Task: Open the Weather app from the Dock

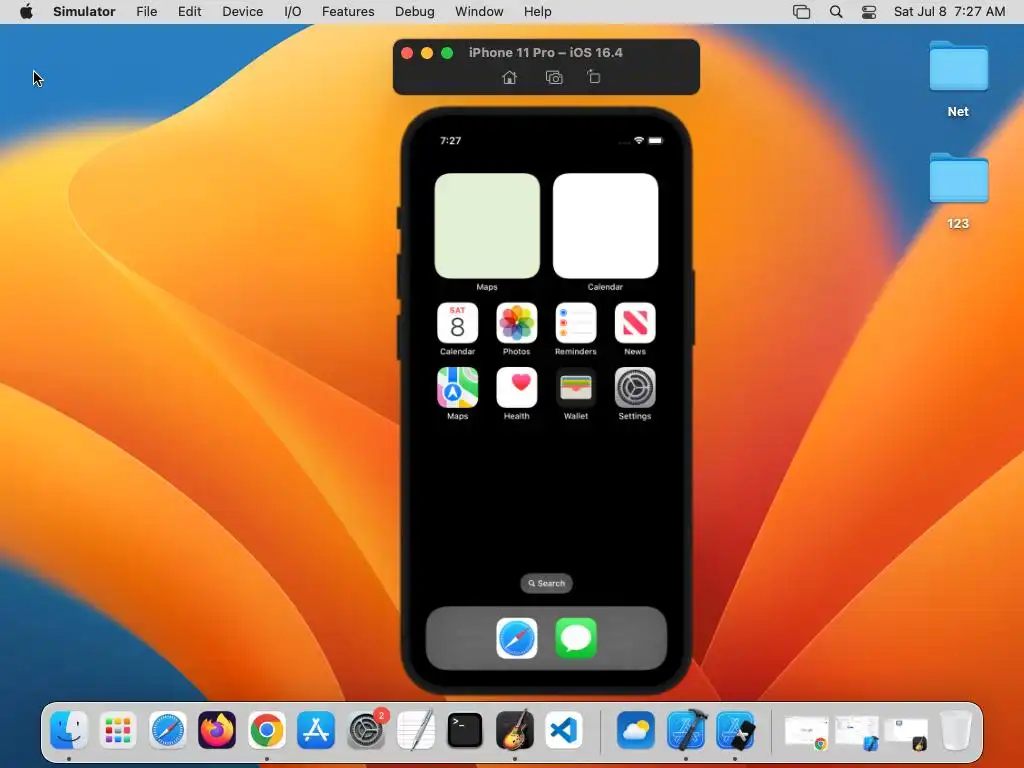Action: pyautogui.click(x=635, y=729)
